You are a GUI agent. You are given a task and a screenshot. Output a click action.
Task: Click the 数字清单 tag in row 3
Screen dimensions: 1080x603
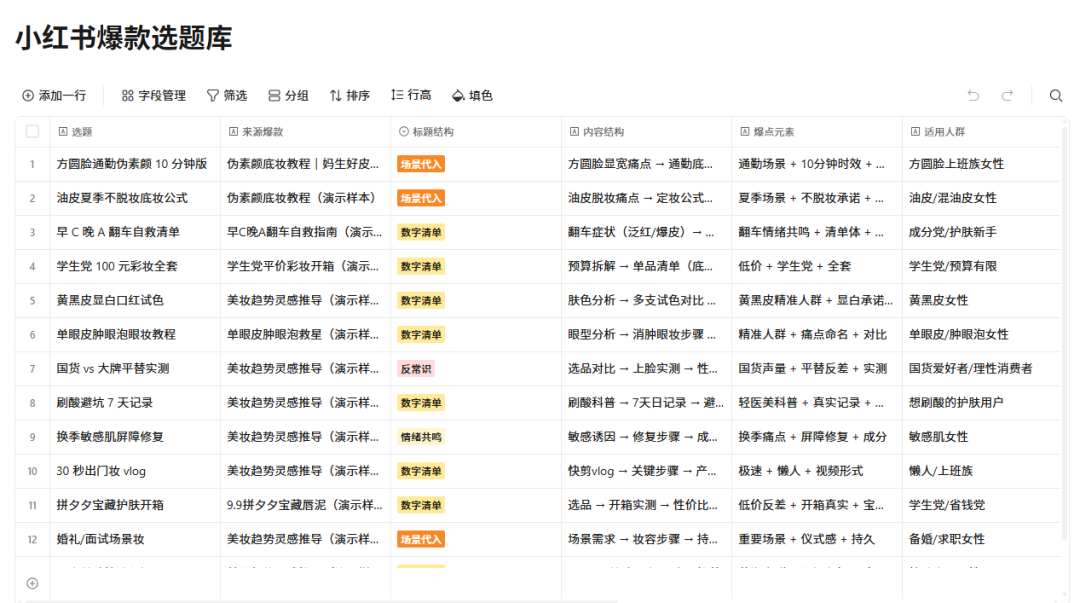click(x=421, y=232)
